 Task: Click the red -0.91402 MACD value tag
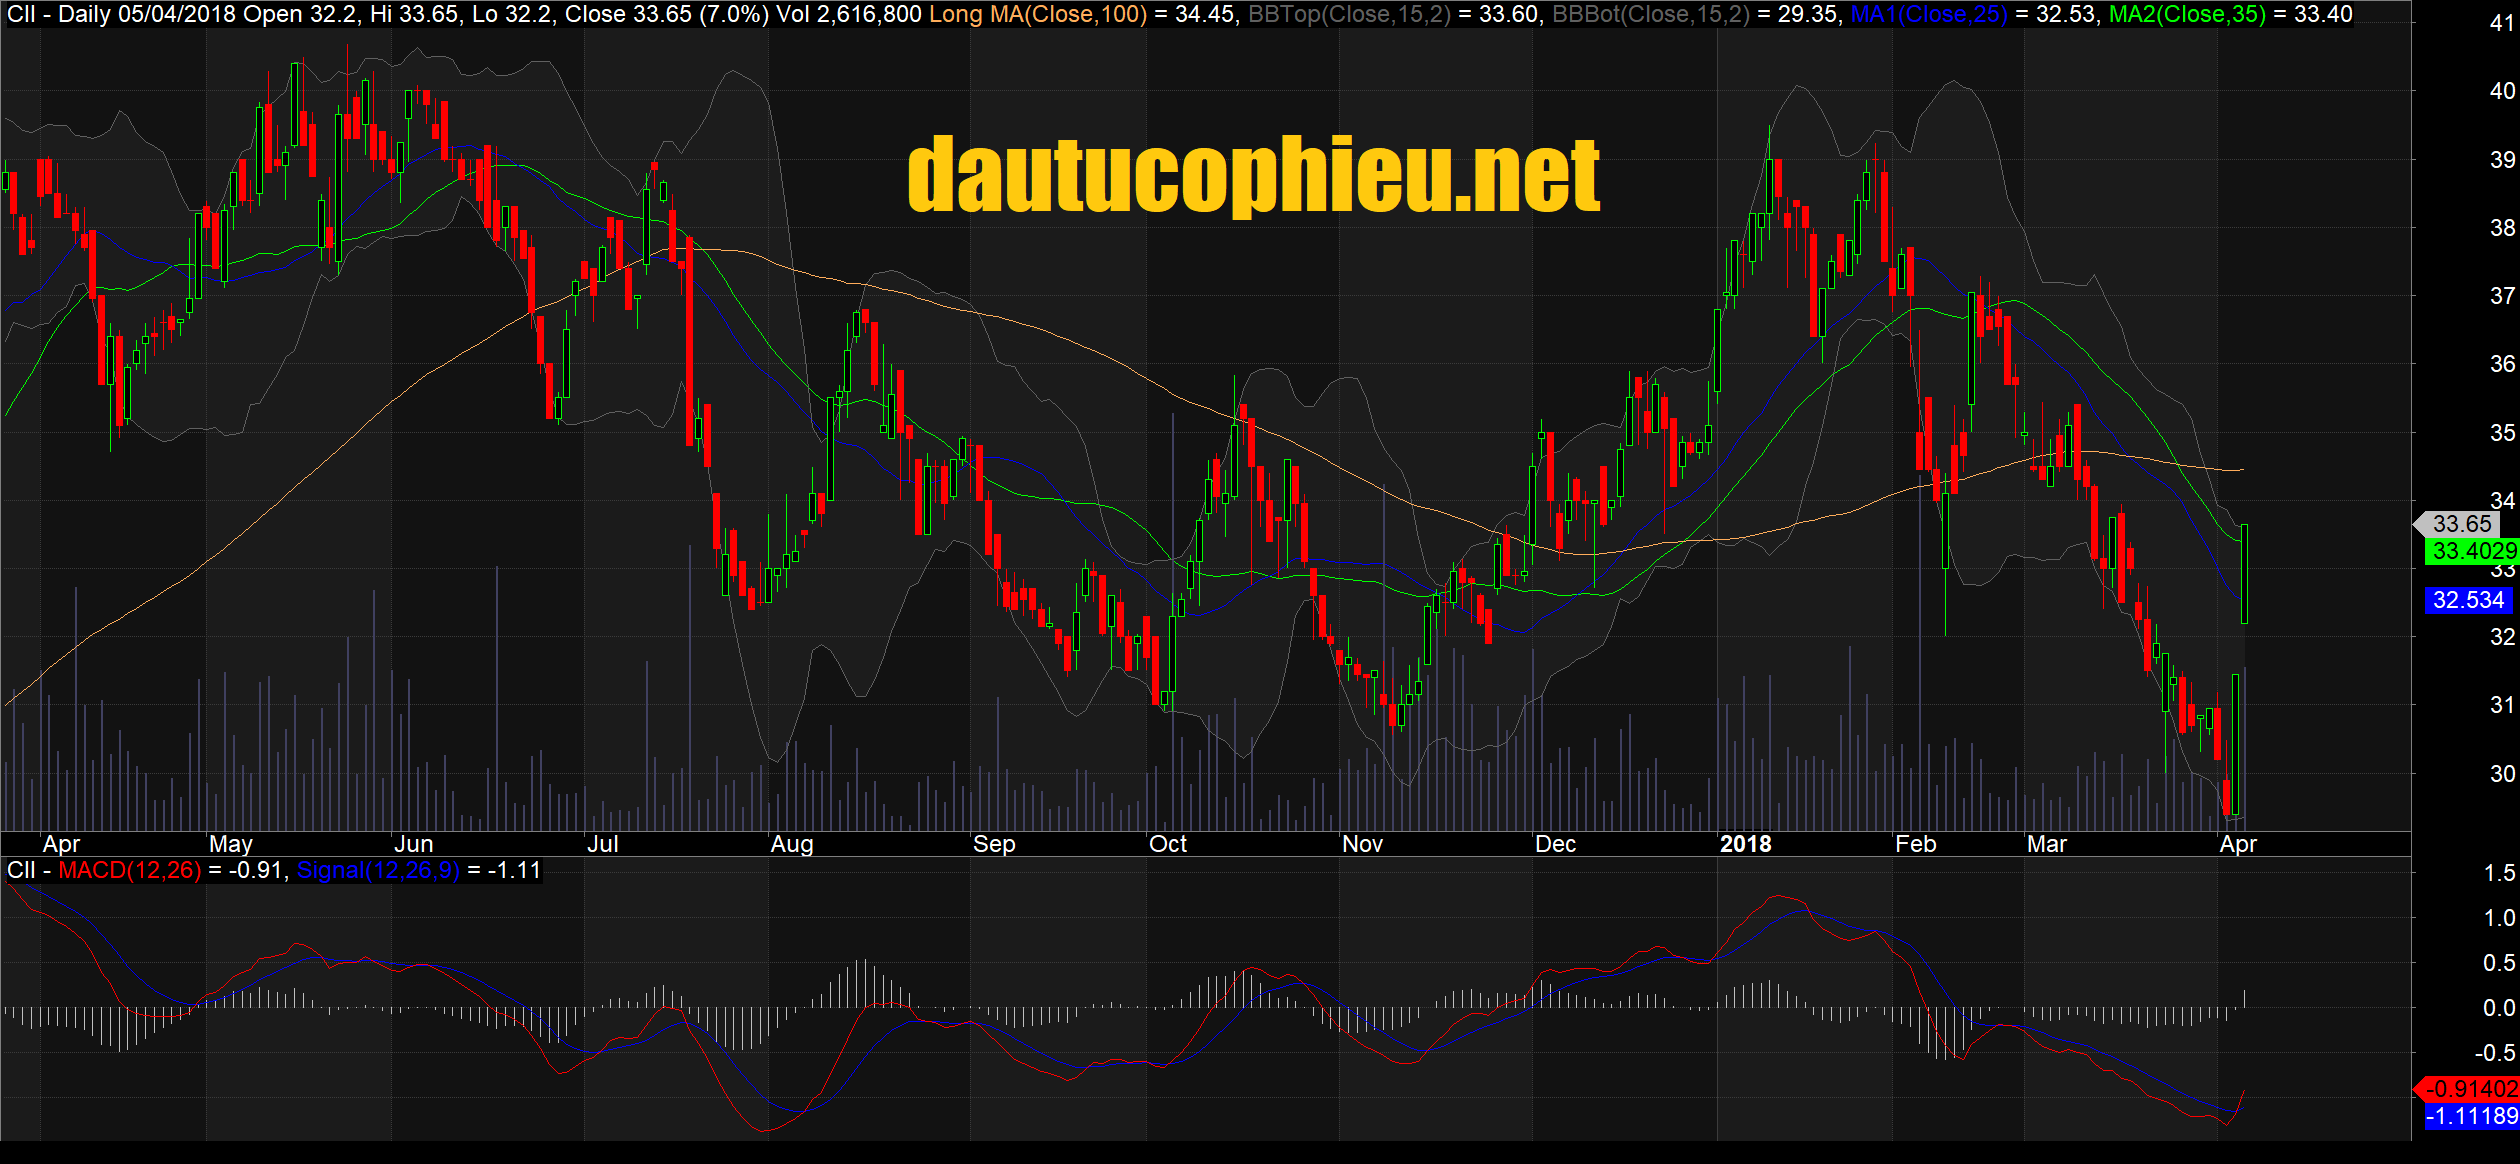(x=2467, y=1089)
